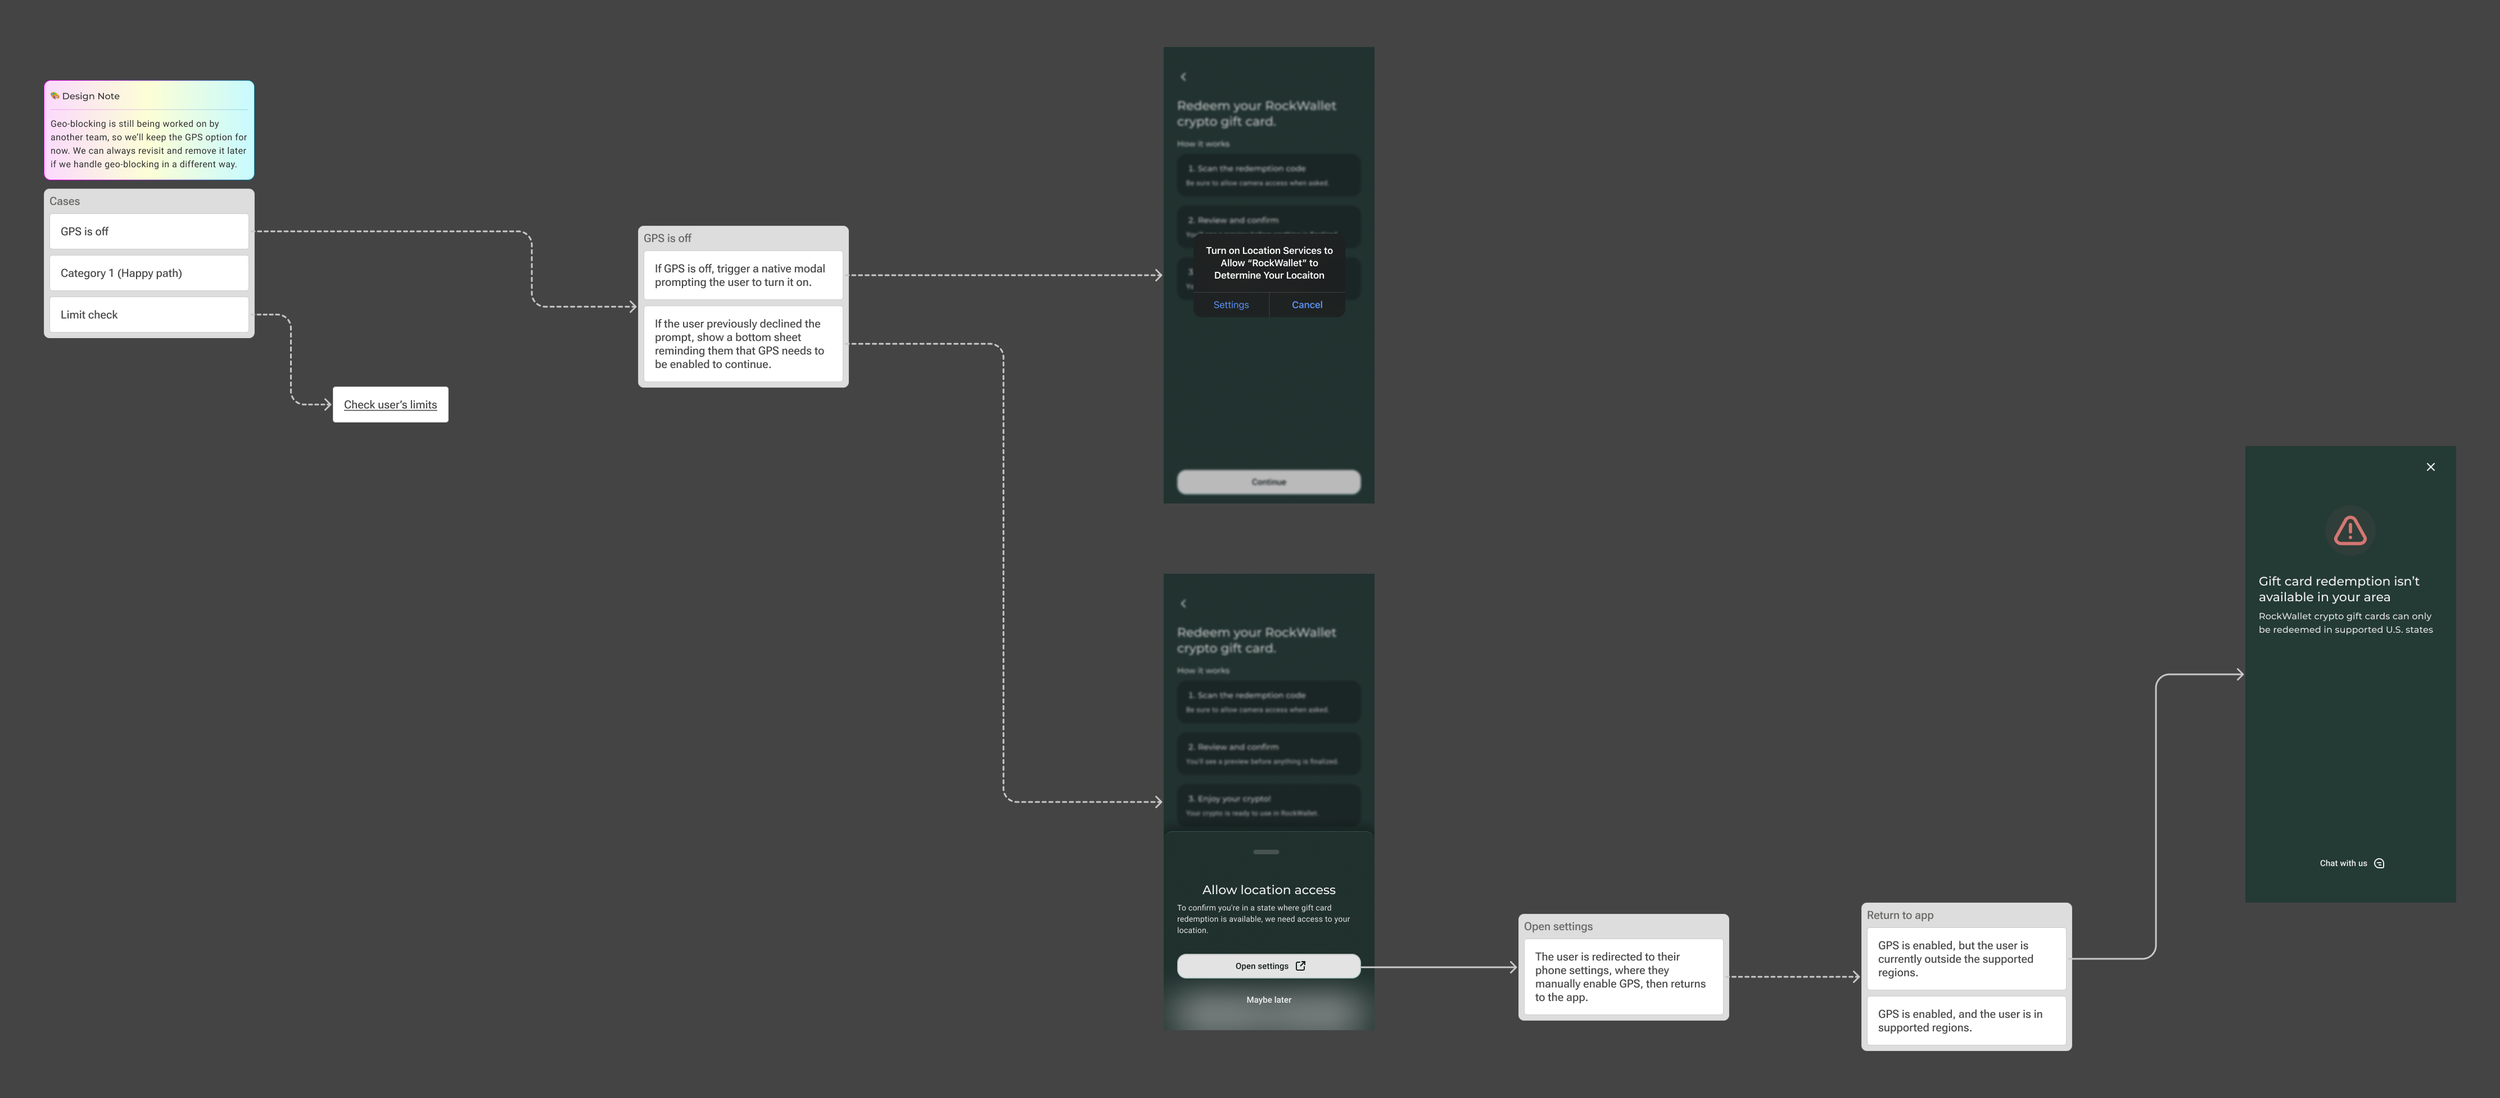Tap the Open settings button label

coord(1262,966)
